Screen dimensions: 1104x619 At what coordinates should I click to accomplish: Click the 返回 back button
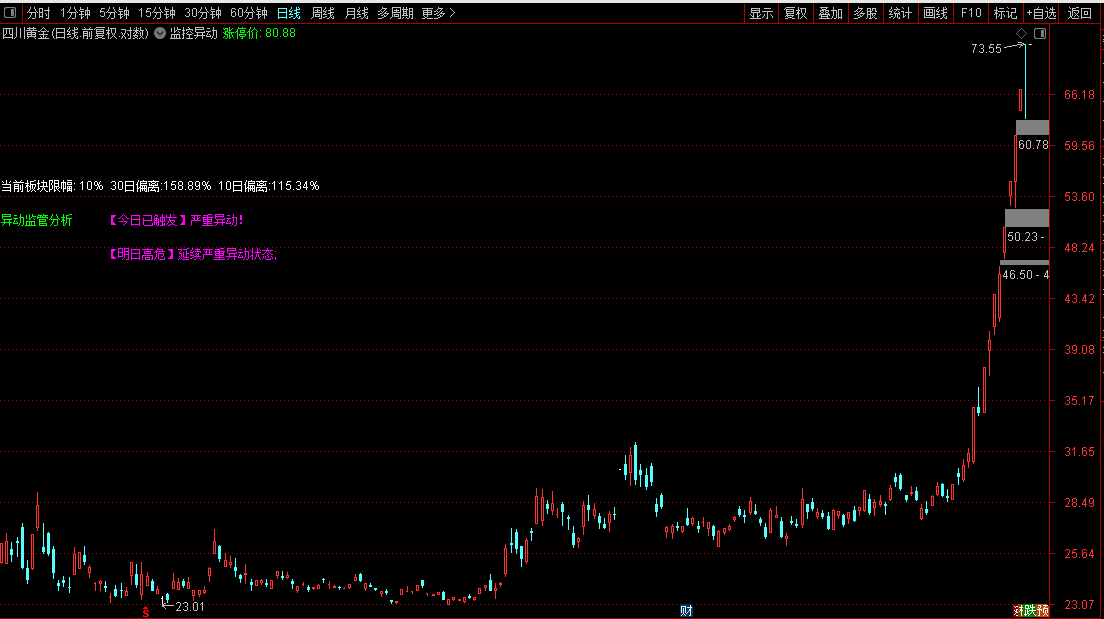point(1079,13)
